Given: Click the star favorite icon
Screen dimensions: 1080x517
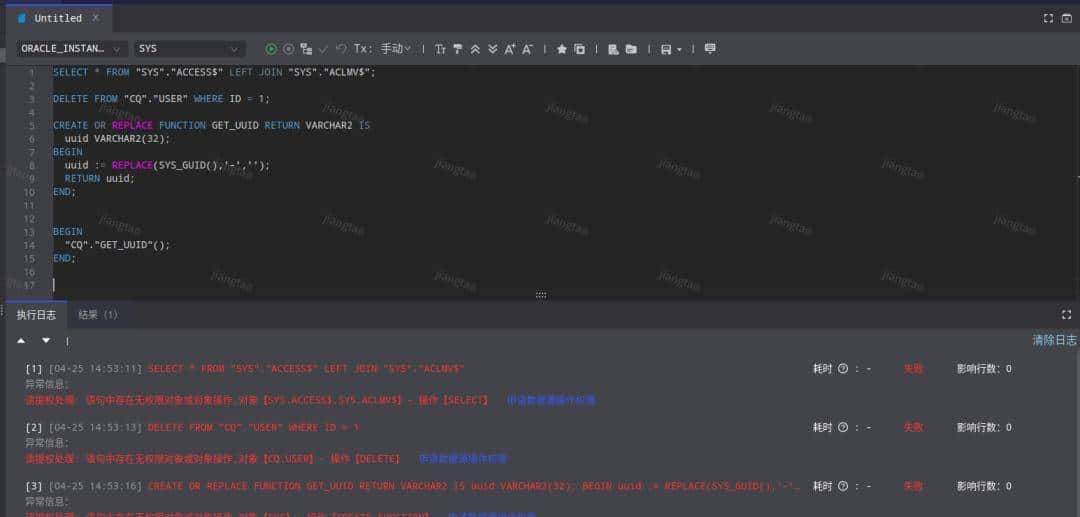Looking at the screenshot, I should [x=561, y=49].
